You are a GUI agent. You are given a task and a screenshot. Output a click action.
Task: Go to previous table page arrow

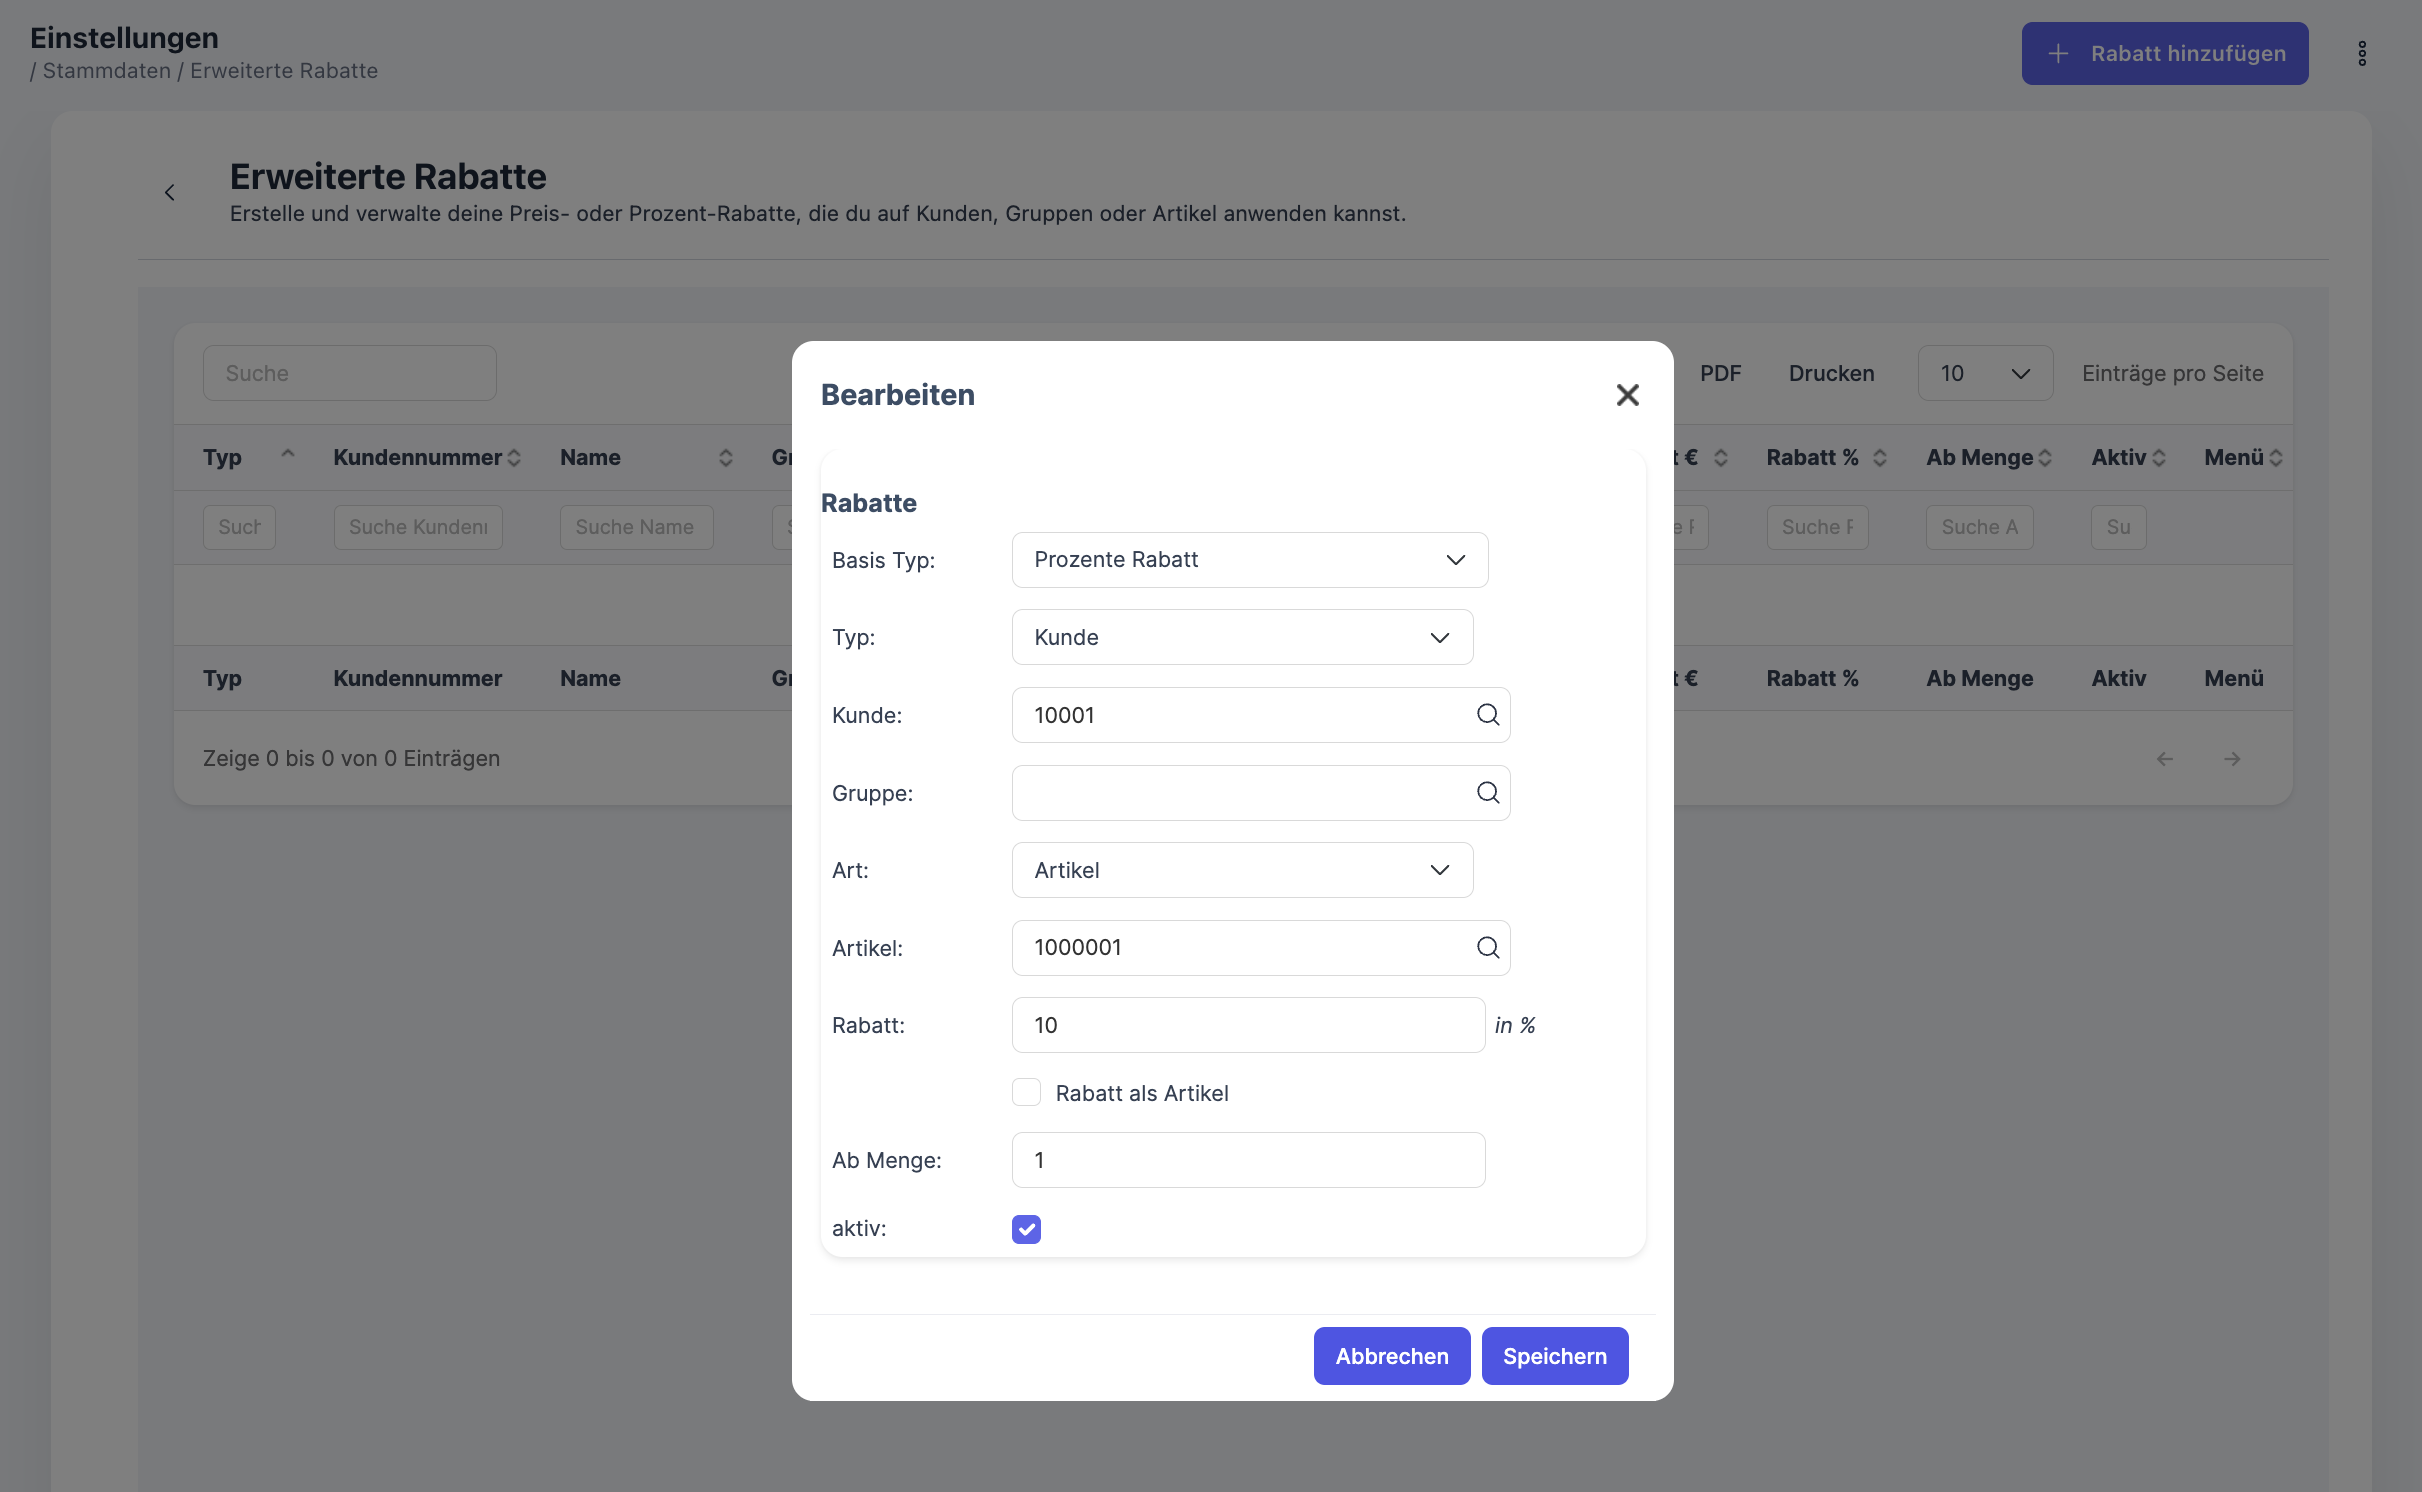click(x=2165, y=759)
